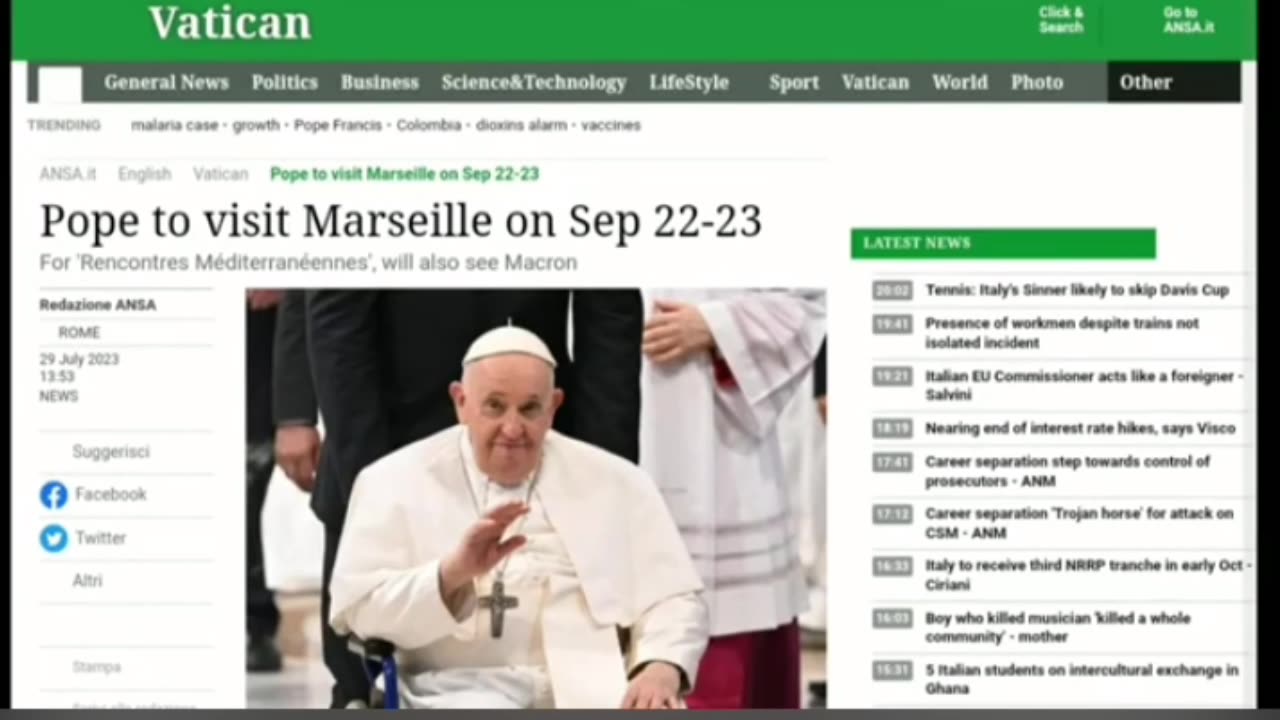1280x720 pixels.
Task: Click the Twitter share icon
Action: 54,538
